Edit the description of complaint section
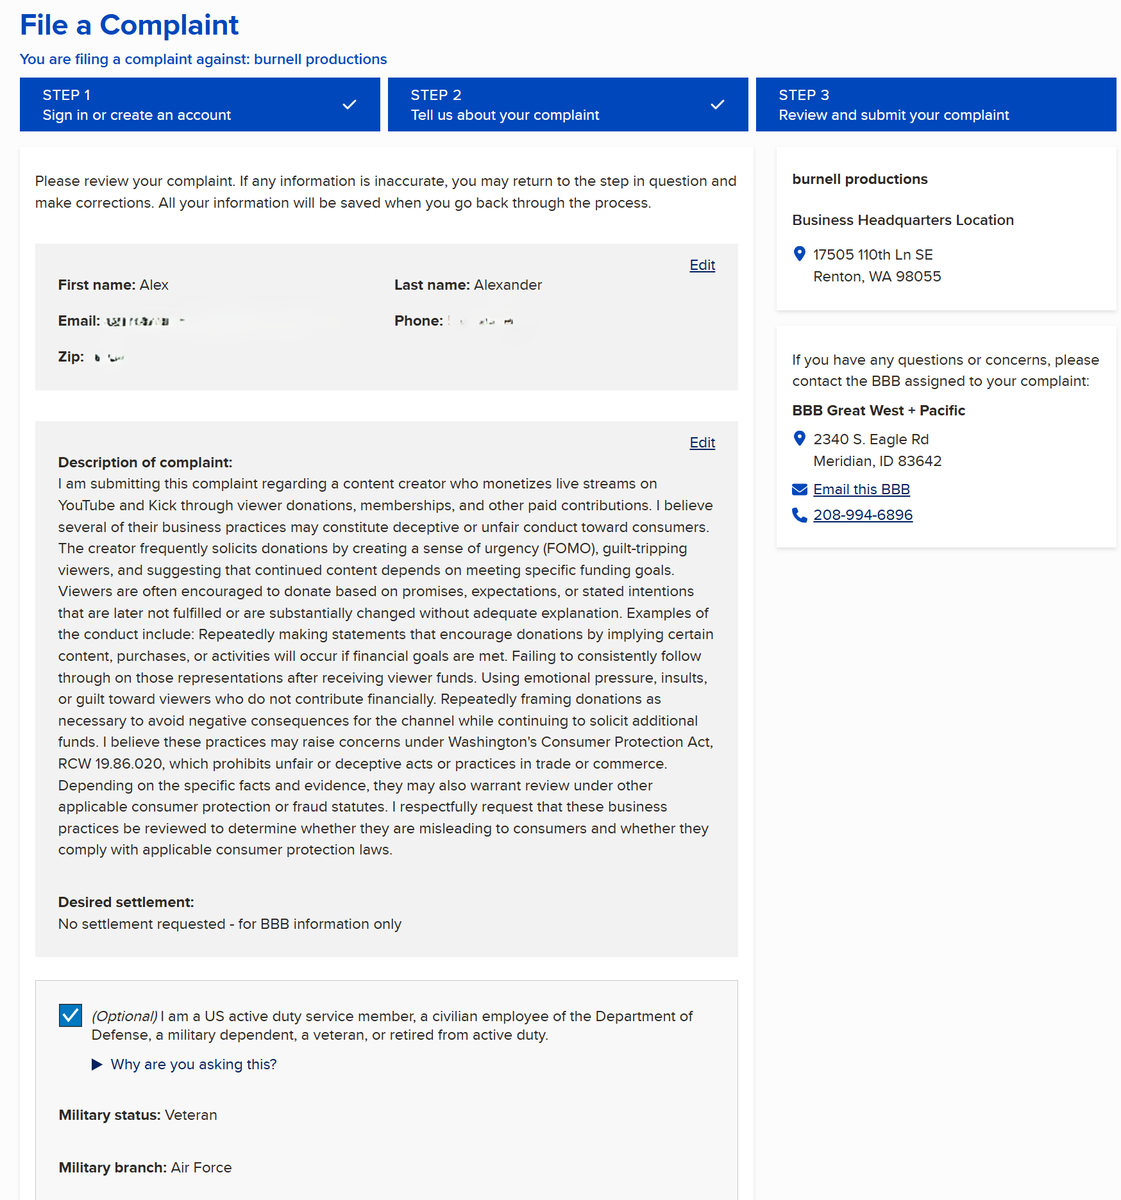The image size is (1121, 1200). click(x=702, y=443)
